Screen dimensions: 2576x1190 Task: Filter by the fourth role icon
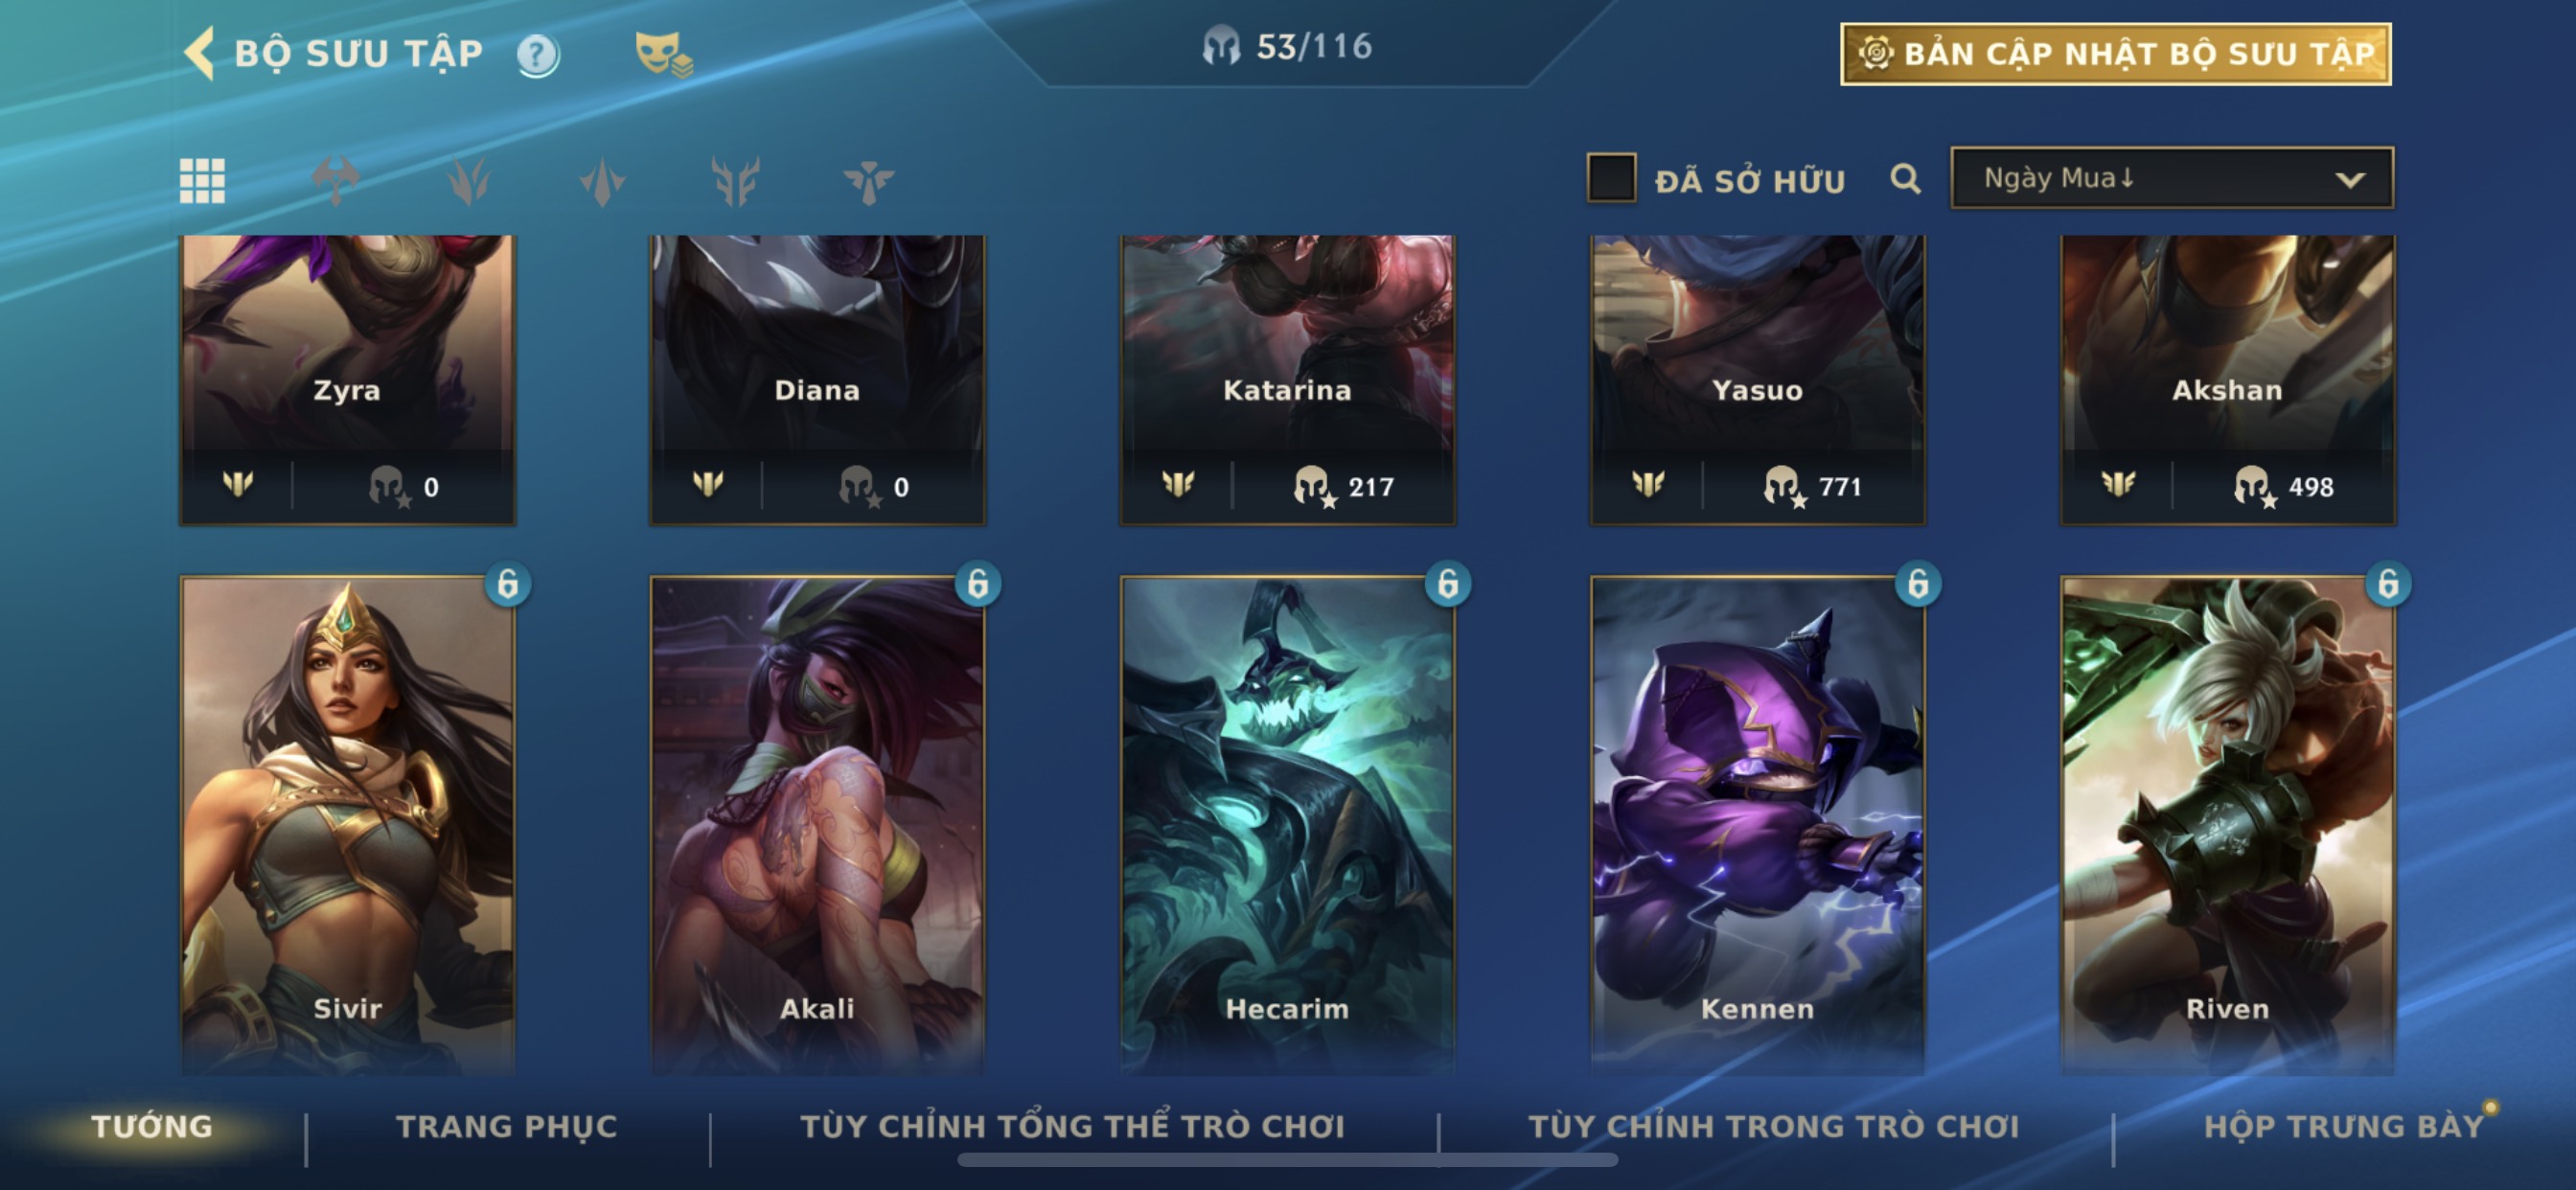tap(735, 181)
